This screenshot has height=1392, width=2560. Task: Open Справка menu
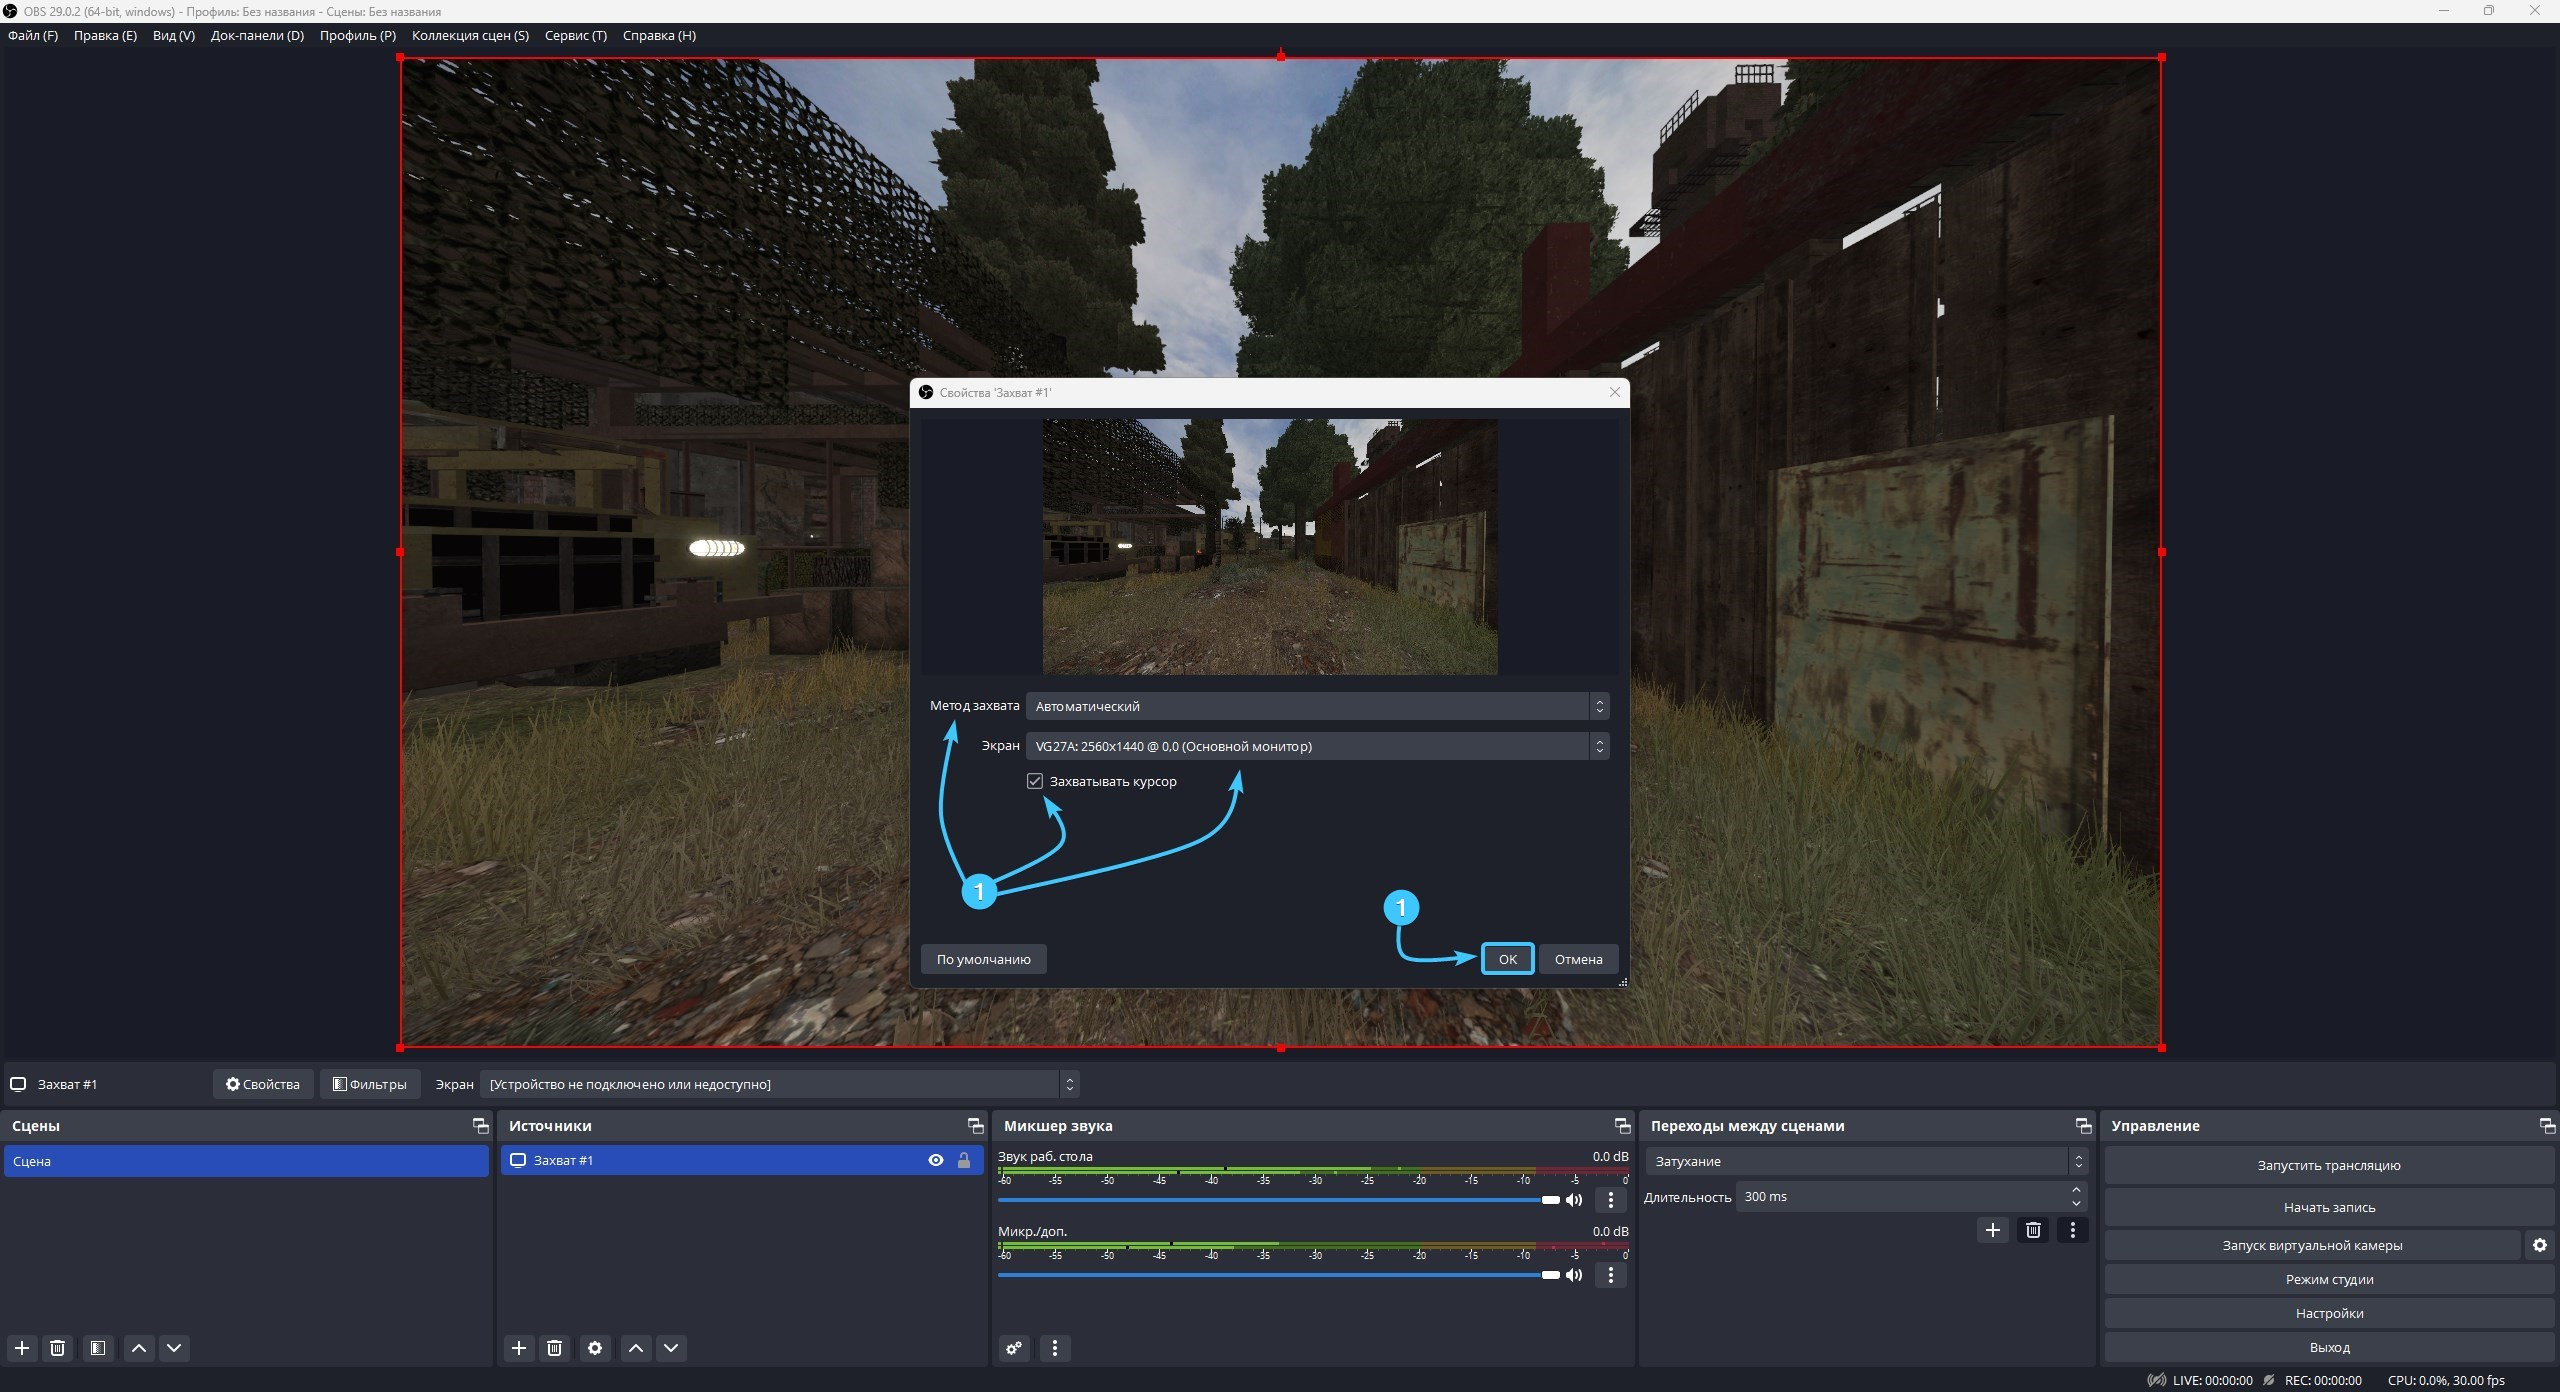click(x=659, y=35)
